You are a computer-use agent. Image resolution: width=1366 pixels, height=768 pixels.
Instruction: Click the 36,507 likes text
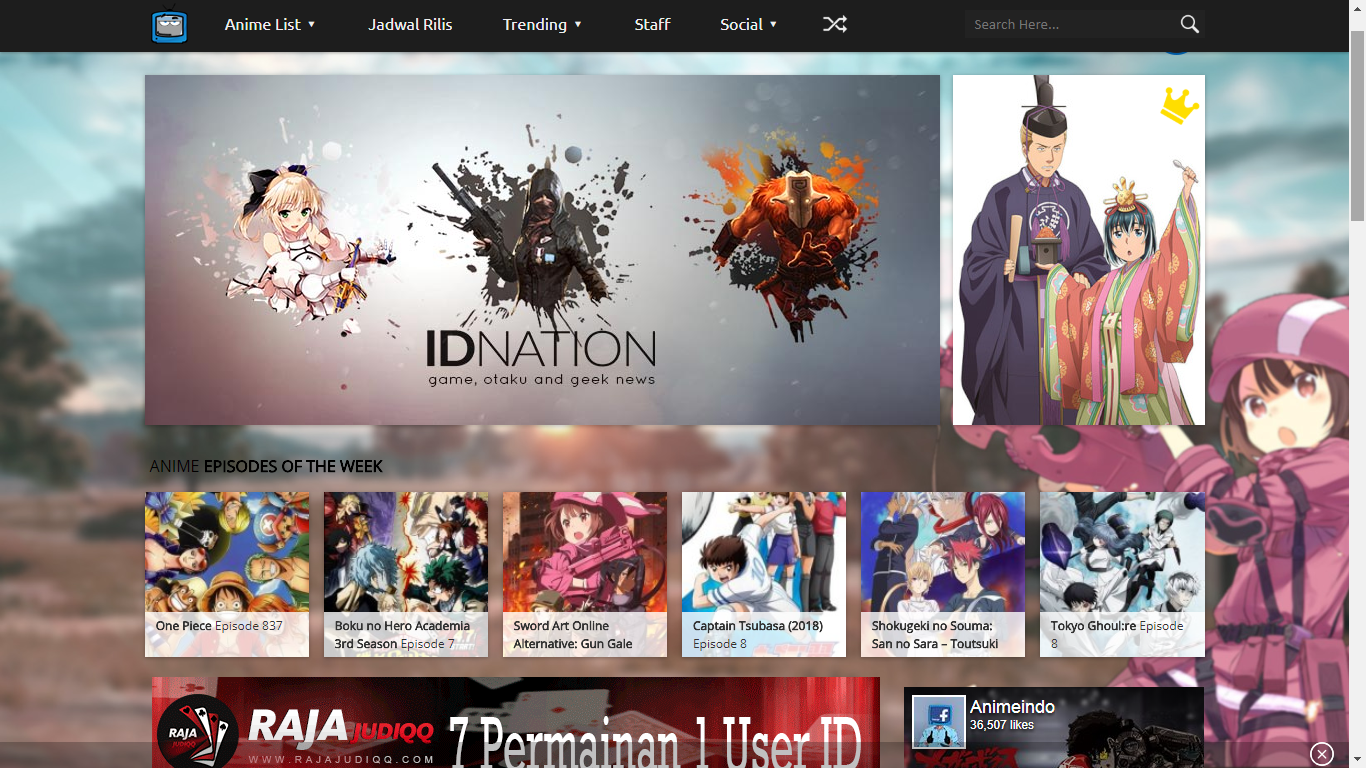(x=1002, y=725)
